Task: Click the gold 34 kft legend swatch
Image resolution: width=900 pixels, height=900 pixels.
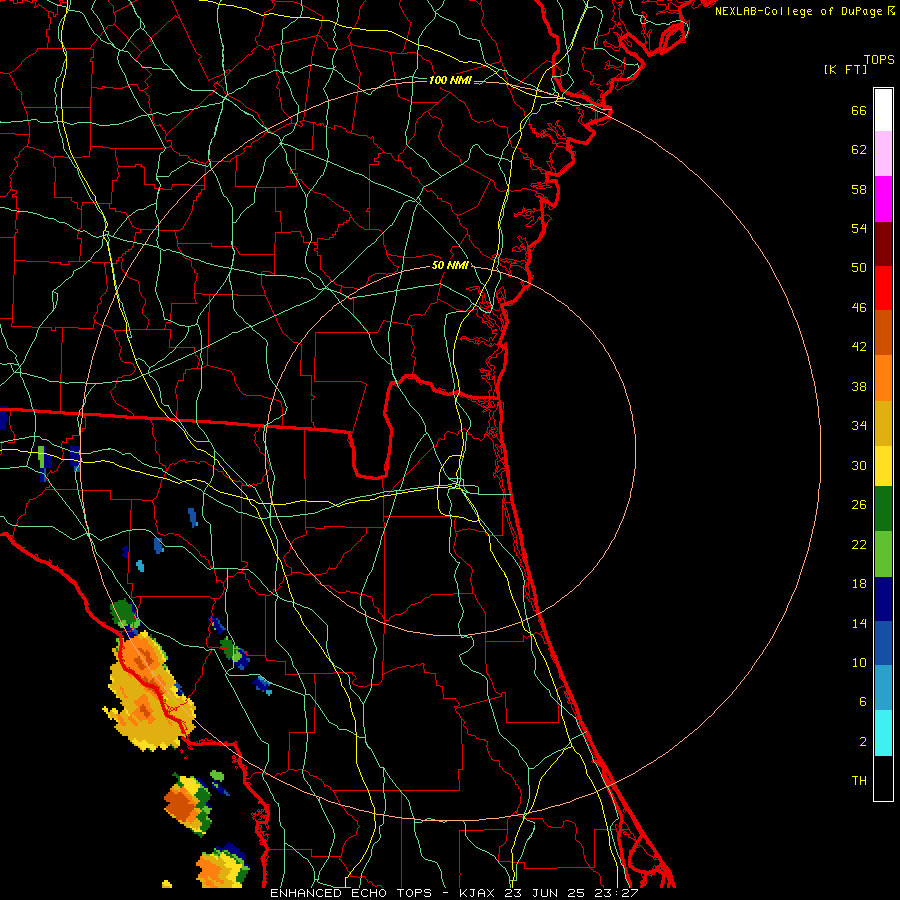Action: (x=883, y=423)
